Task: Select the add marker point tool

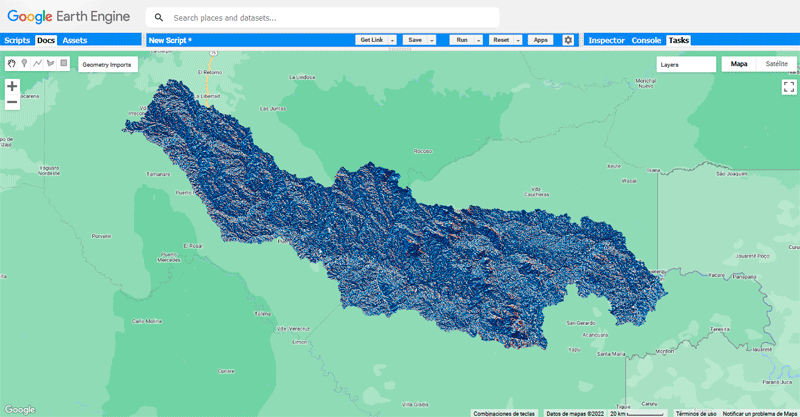Action: [24, 64]
